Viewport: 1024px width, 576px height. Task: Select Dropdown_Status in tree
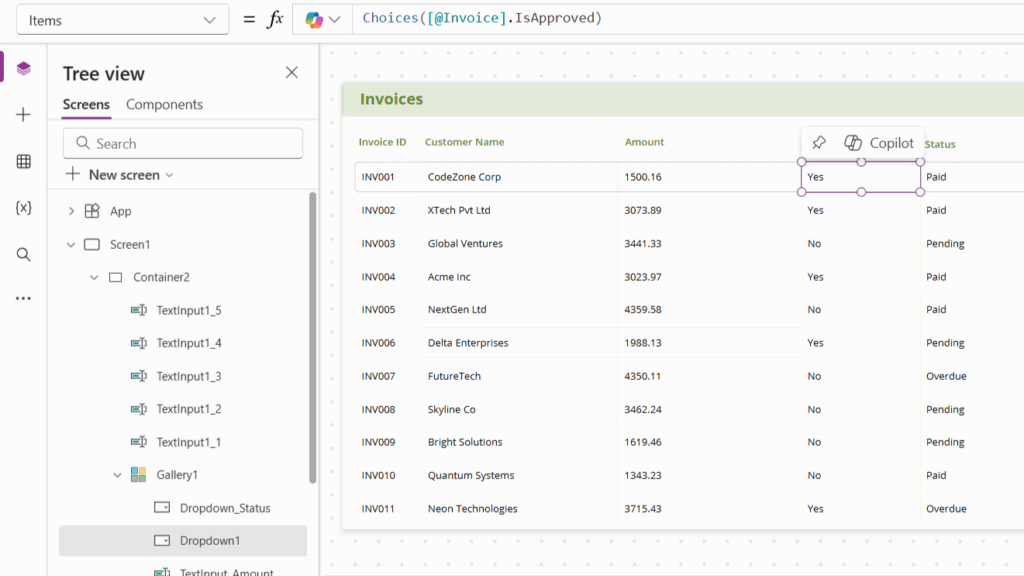coord(225,508)
